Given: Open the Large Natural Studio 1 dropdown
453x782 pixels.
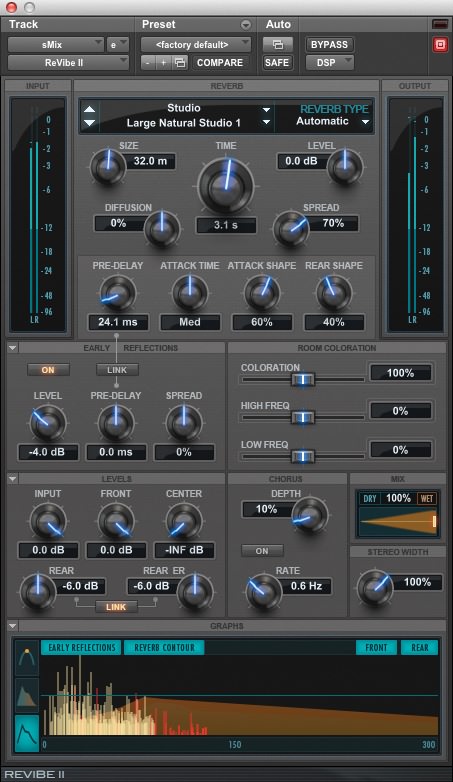Looking at the screenshot, I should point(266,122).
